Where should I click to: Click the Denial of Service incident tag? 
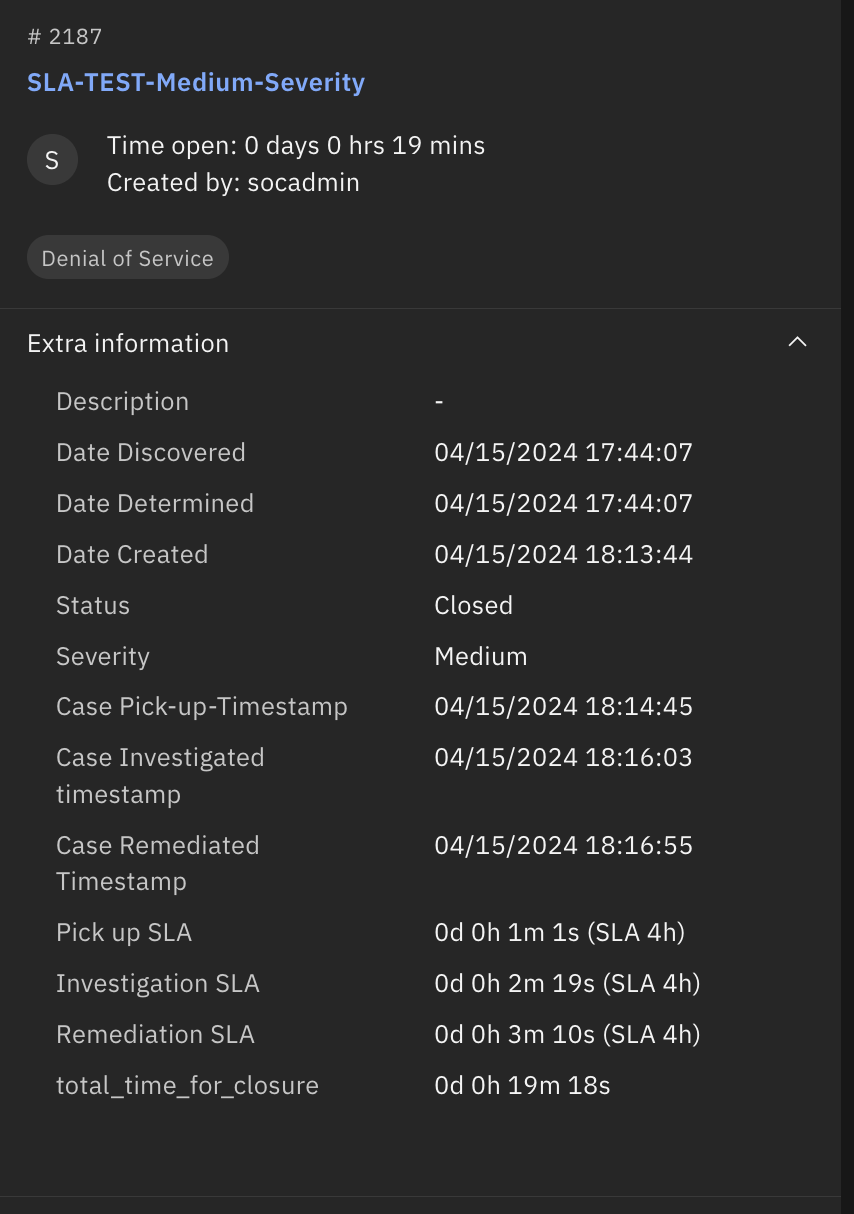[127, 257]
